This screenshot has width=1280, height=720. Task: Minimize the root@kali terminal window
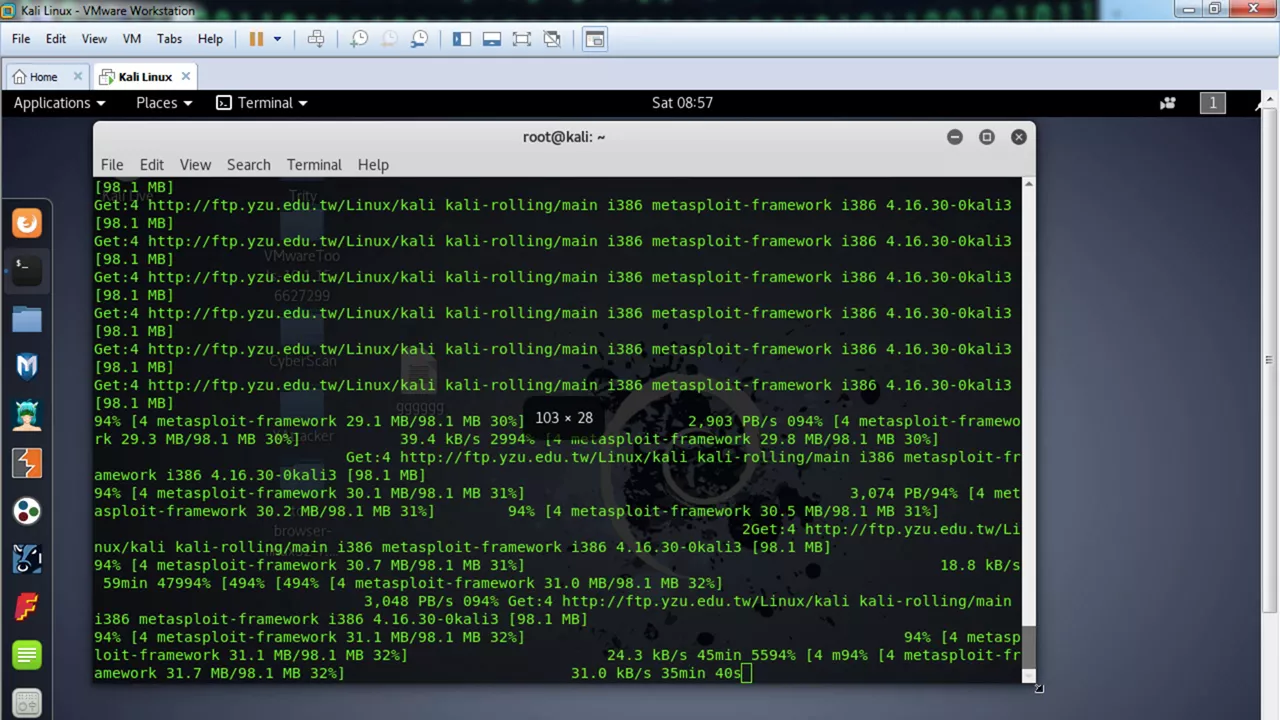pyautogui.click(x=955, y=137)
